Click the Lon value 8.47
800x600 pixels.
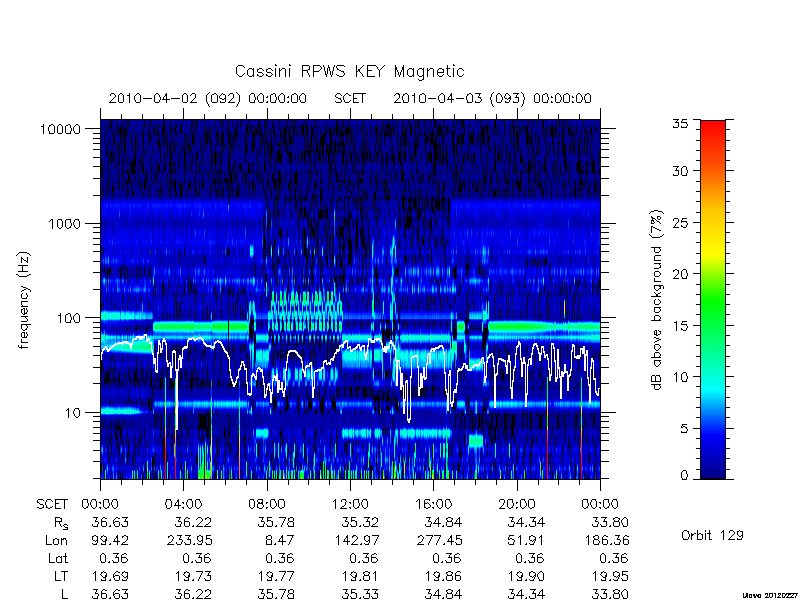[x=280, y=540]
